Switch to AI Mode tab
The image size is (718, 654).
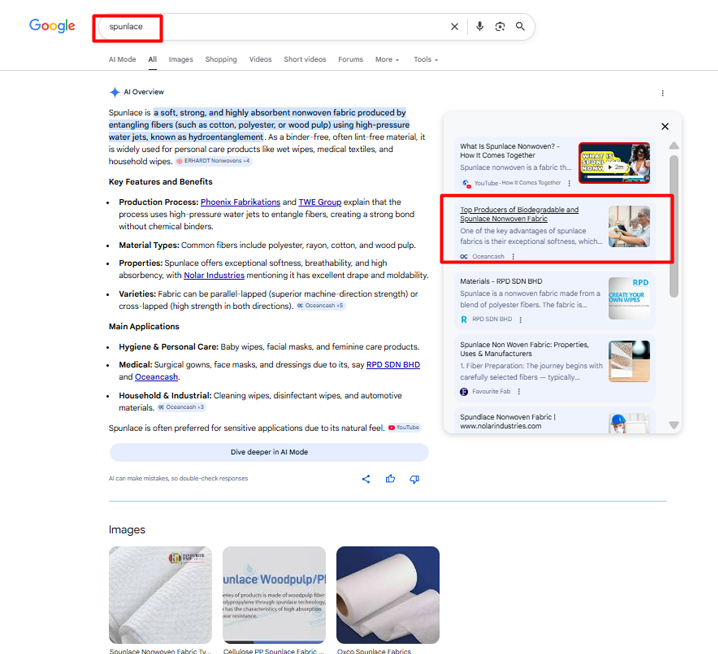(122, 60)
